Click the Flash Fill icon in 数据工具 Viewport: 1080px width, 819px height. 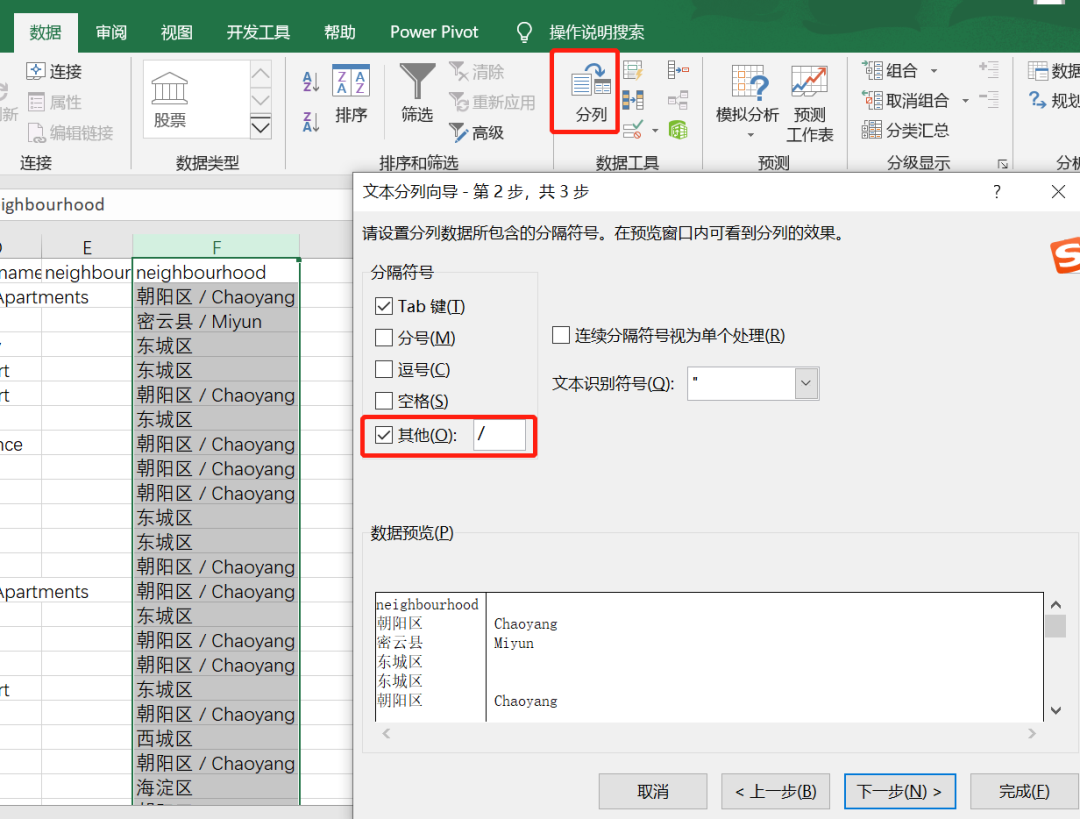(633, 70)
